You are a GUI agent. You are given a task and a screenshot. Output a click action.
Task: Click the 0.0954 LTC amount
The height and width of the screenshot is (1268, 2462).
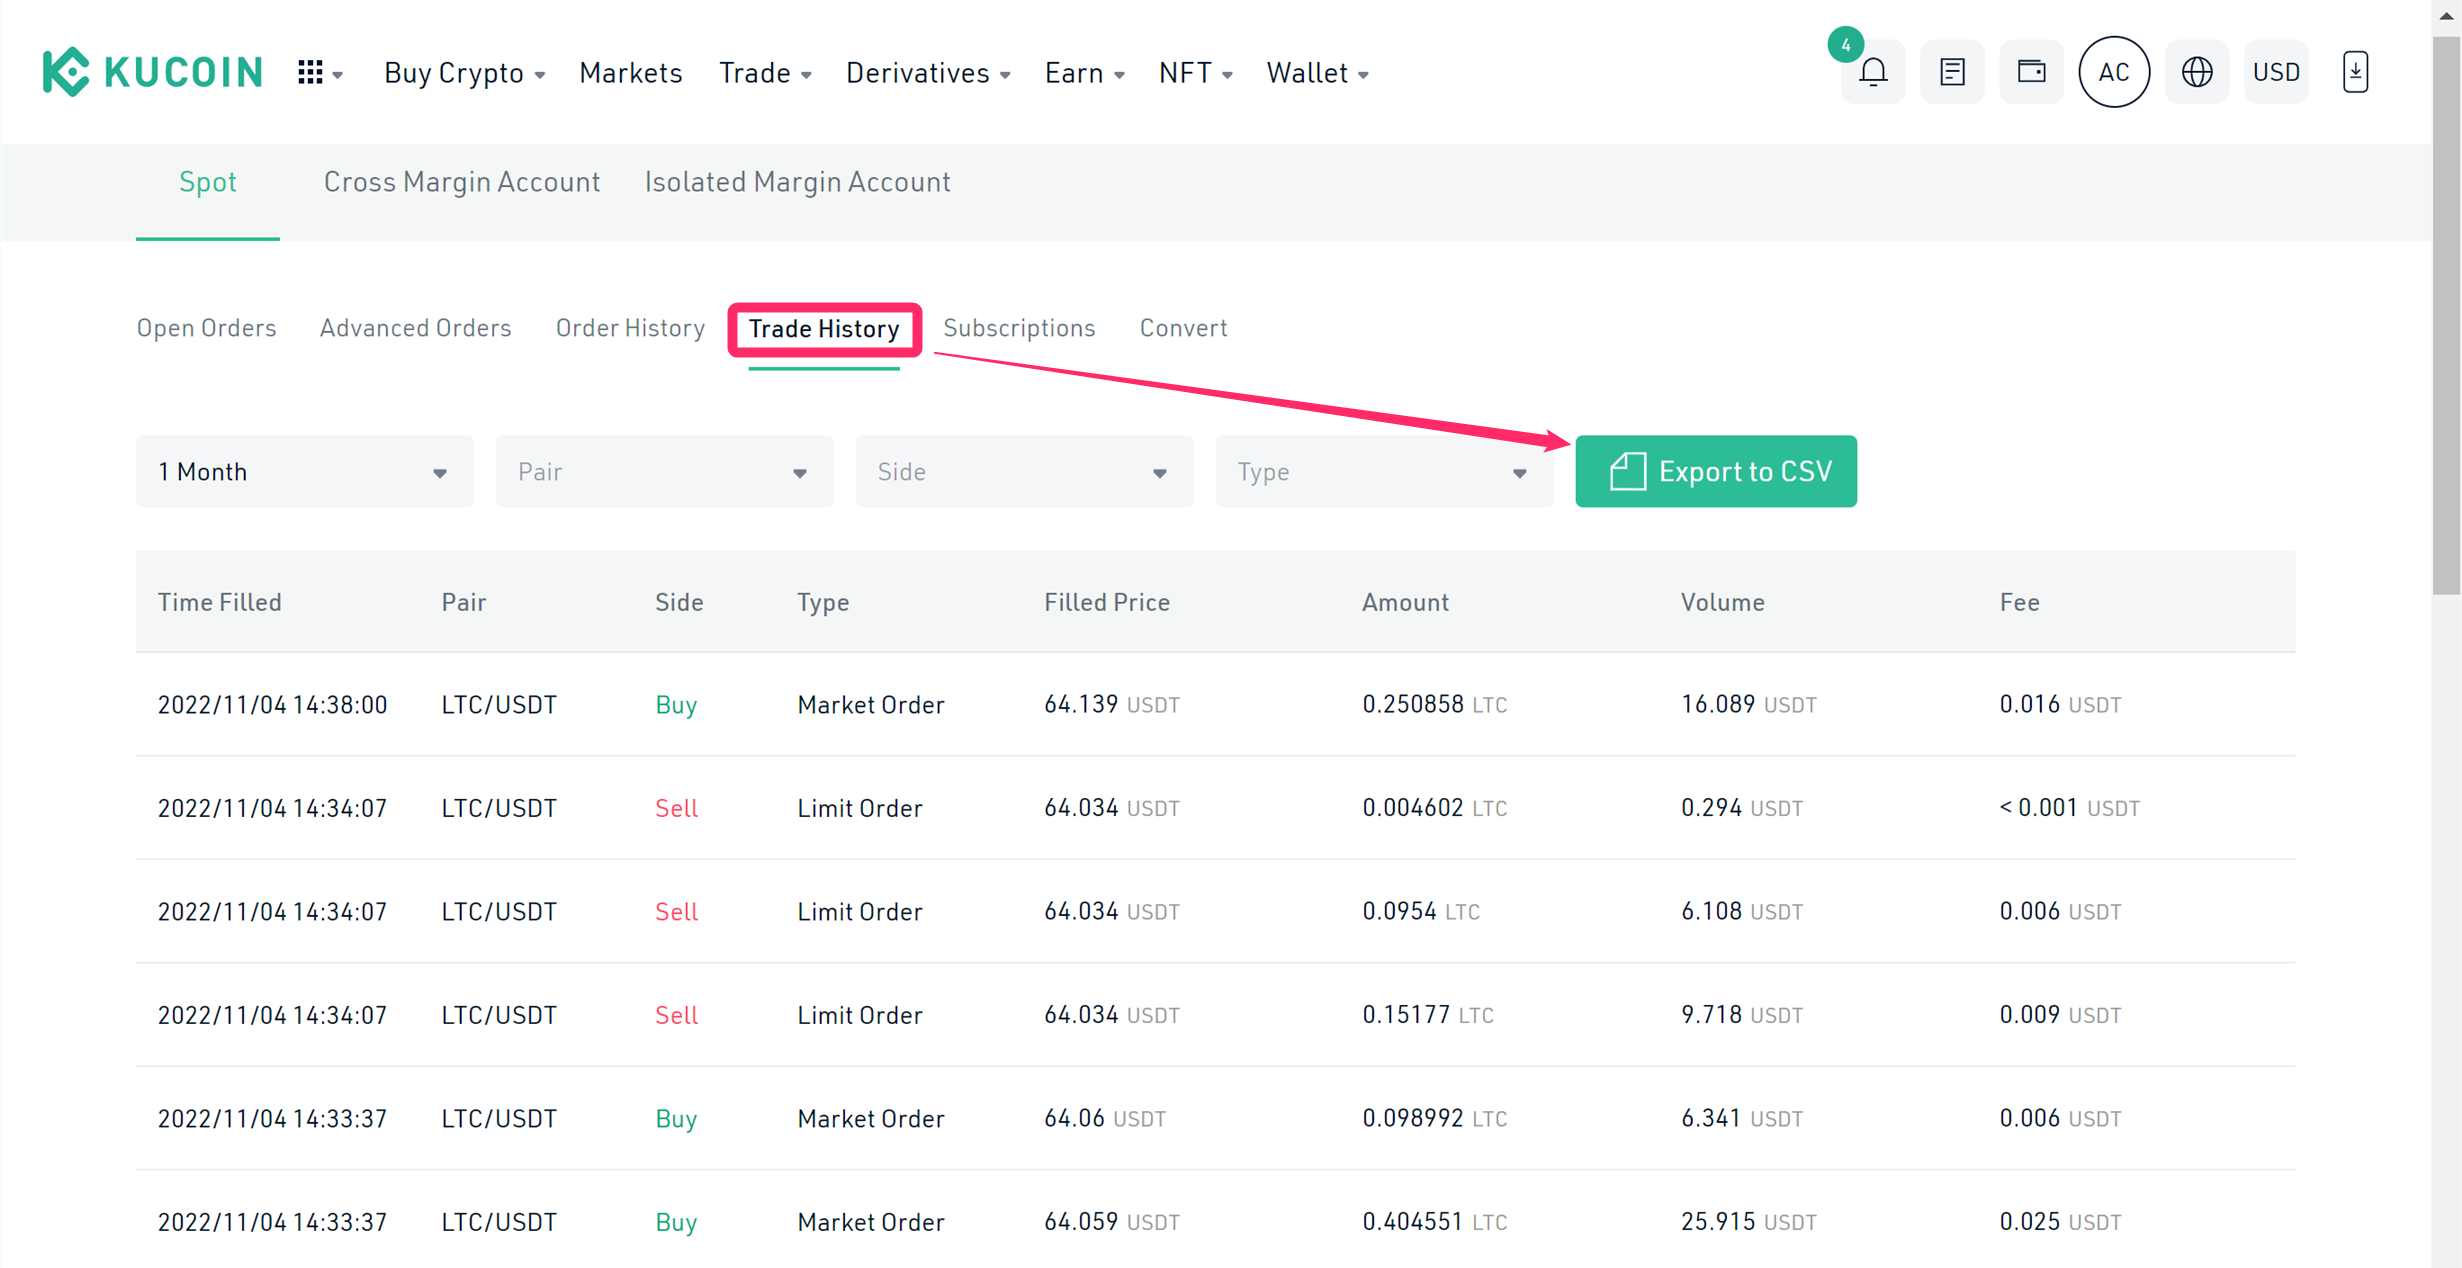pos(1420,912)
